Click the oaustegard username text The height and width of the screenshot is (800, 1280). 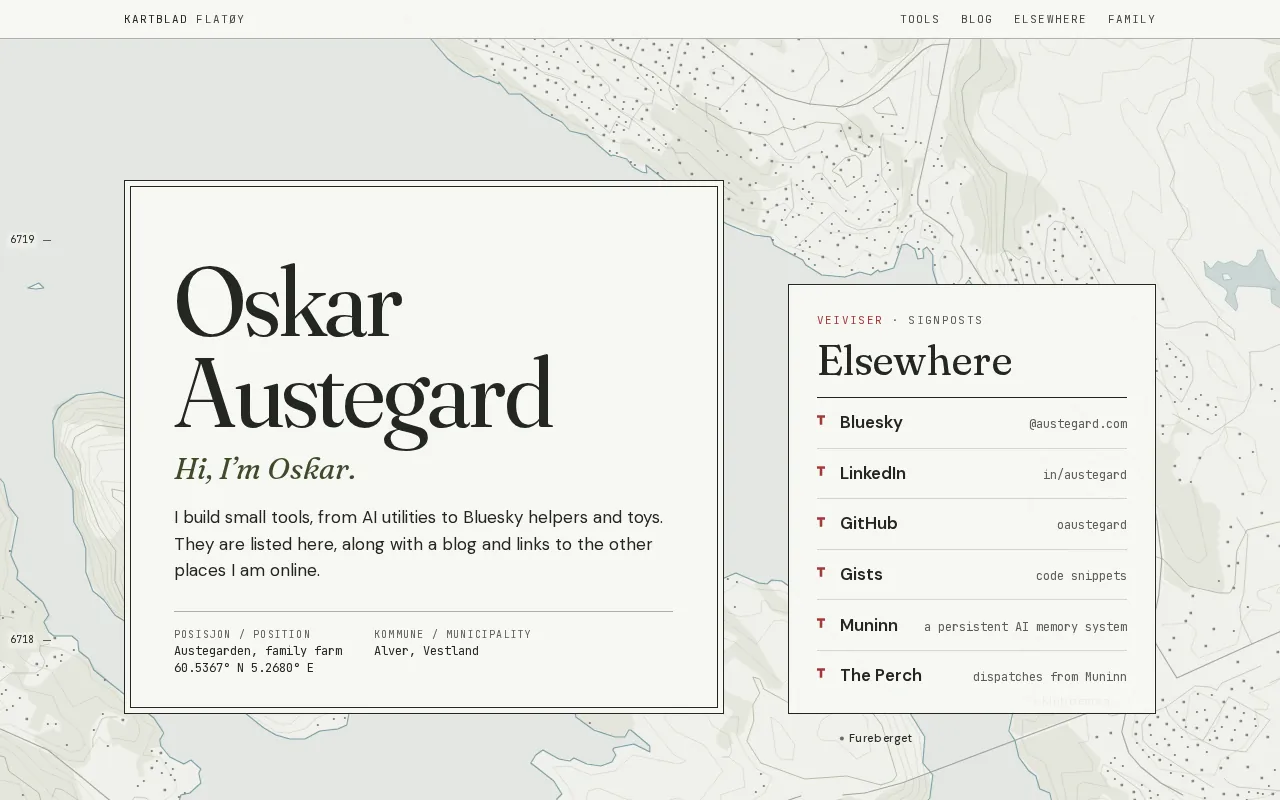coord(1092,525)
